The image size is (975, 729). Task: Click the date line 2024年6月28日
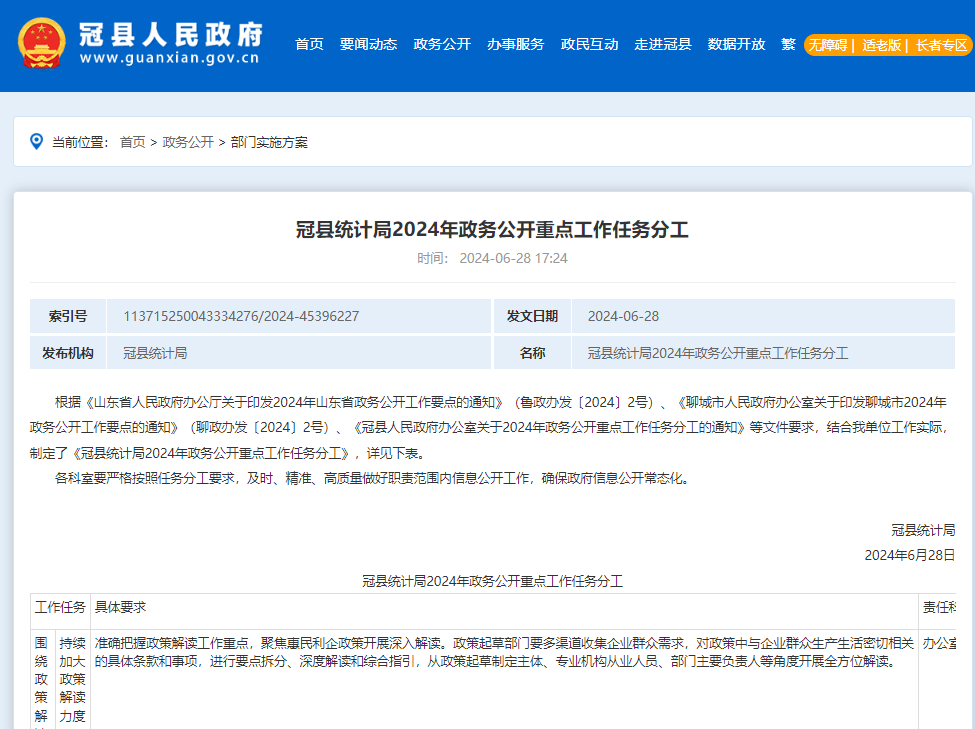[910, 555]
